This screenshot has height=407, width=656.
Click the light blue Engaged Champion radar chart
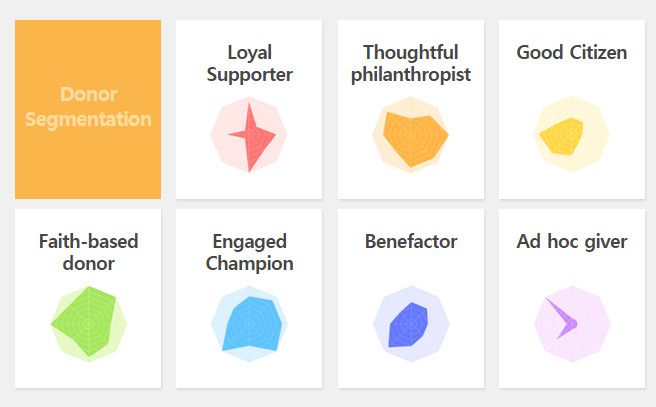click(249, 324)
